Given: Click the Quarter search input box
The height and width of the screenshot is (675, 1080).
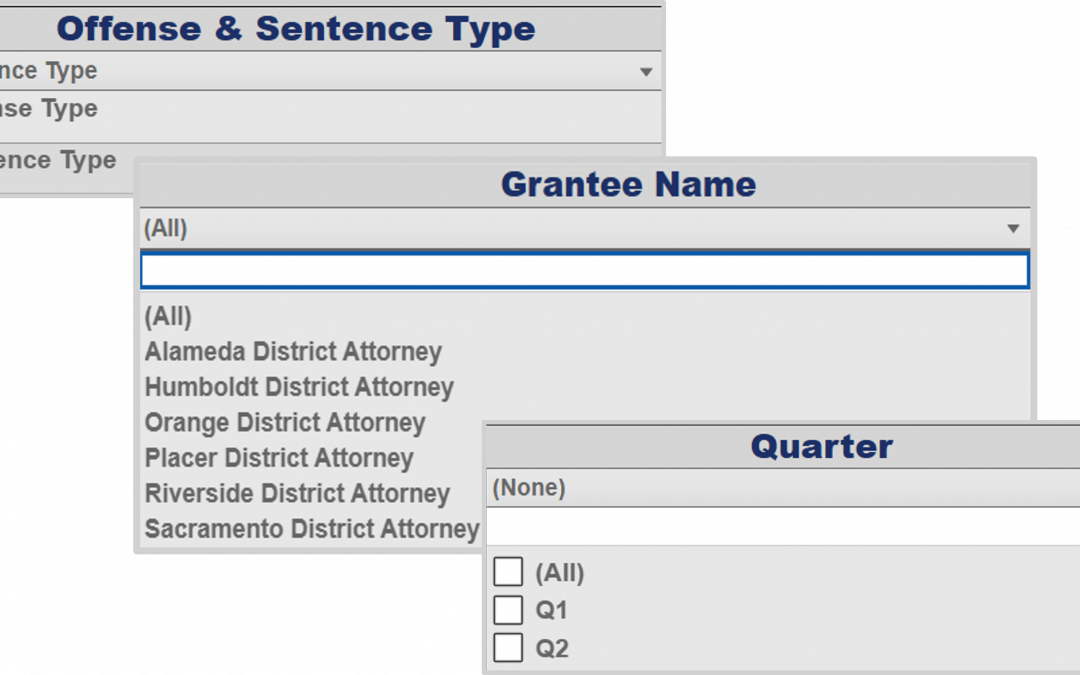Looking at the screenshot, I should click(x=780, y=527).
